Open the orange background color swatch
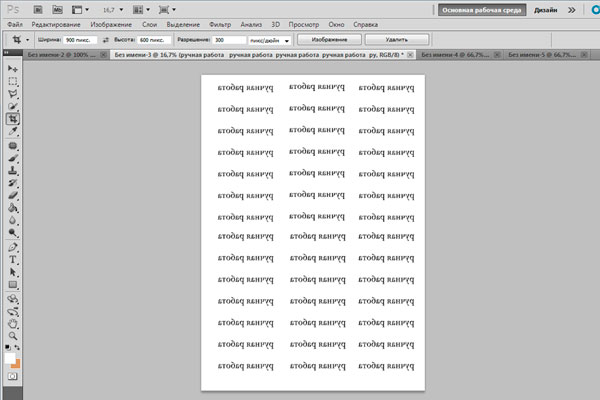The height and width of the screenshot is (400, 600). pos(17,364)
